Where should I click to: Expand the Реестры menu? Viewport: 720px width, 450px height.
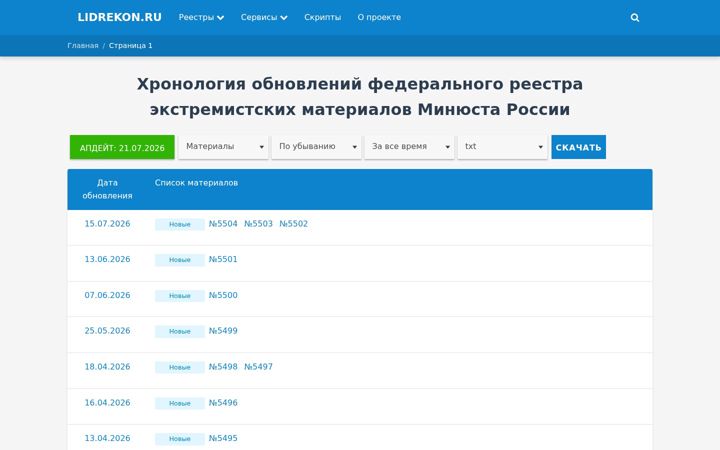tap(201, 17)
